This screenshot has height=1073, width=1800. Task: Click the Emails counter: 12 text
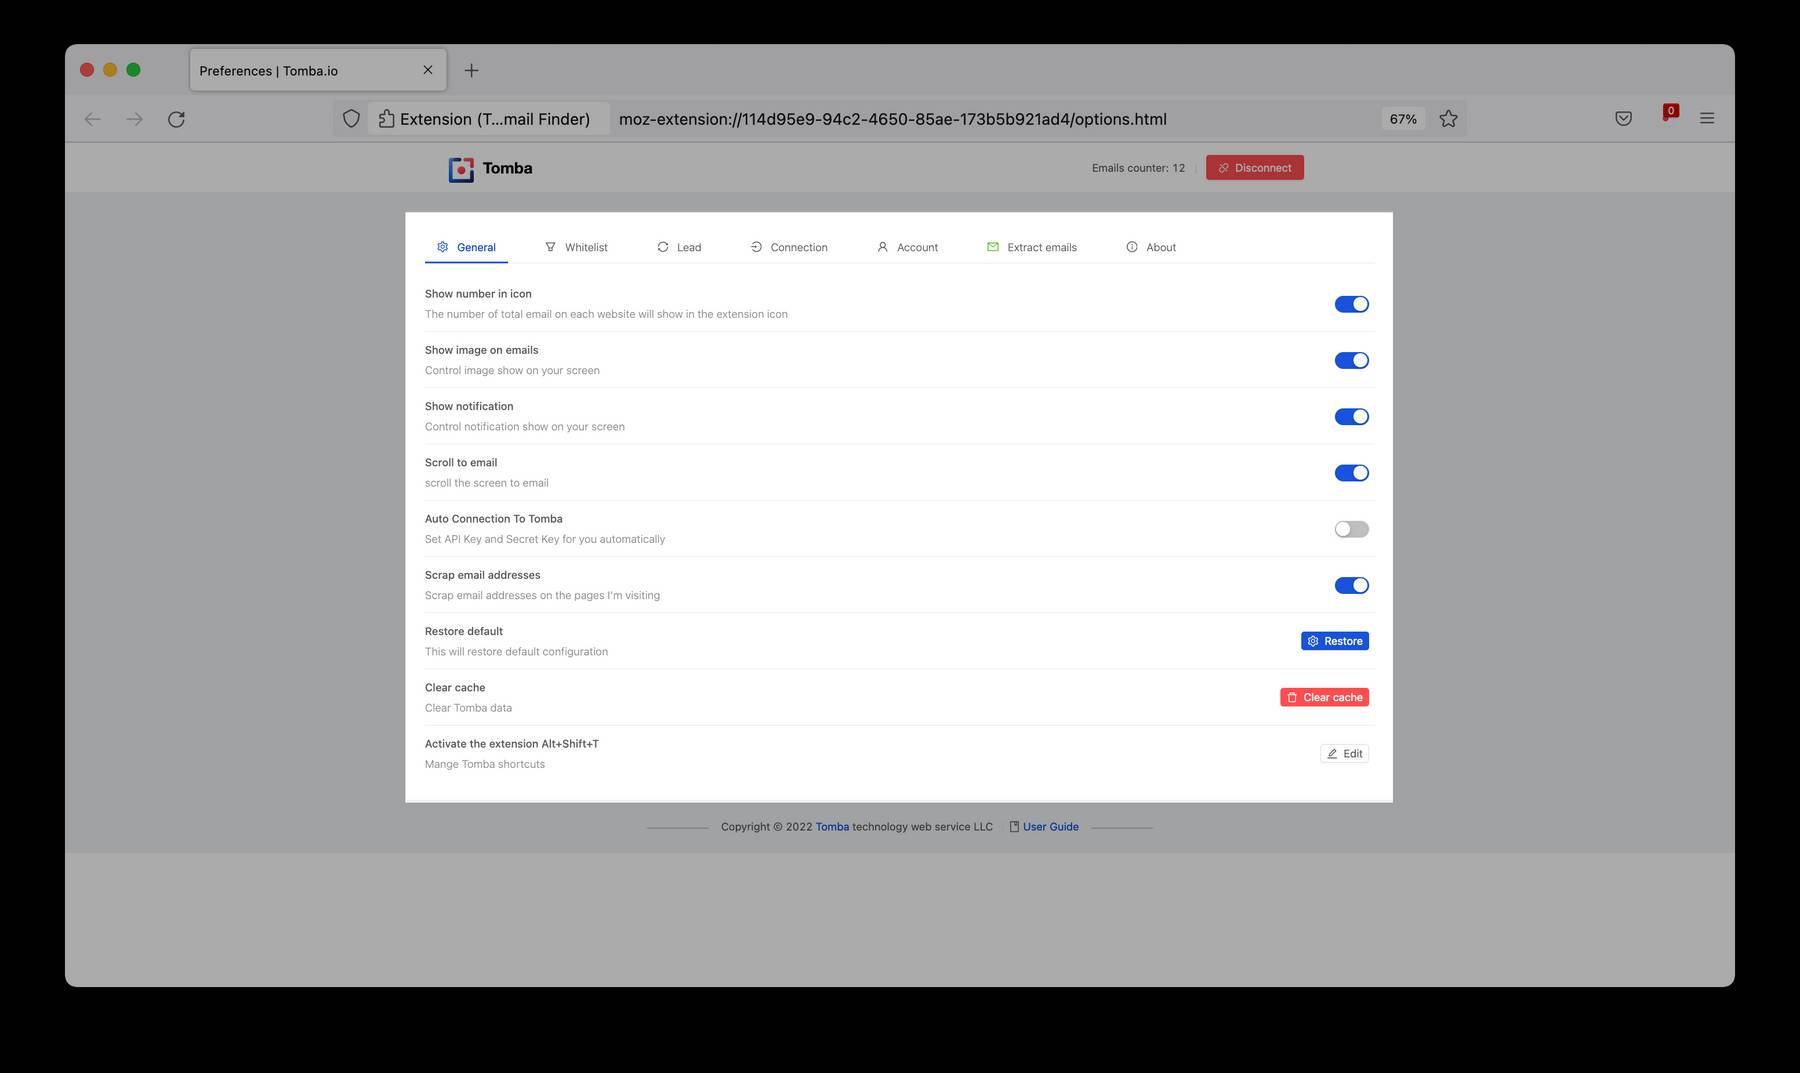coord(1138,168)
